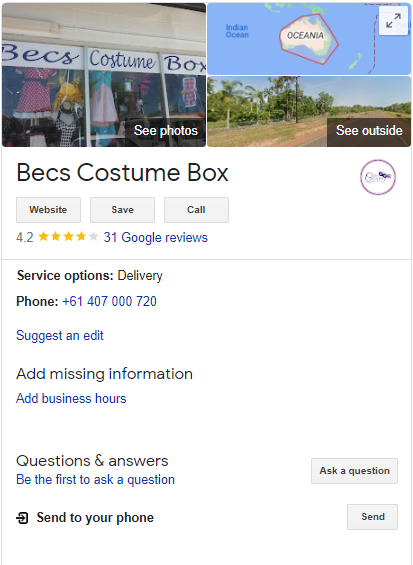Click Be the first to ask a question
This screenshot has height=565, width=413.
pyautogui.click(x=96, y=480)
